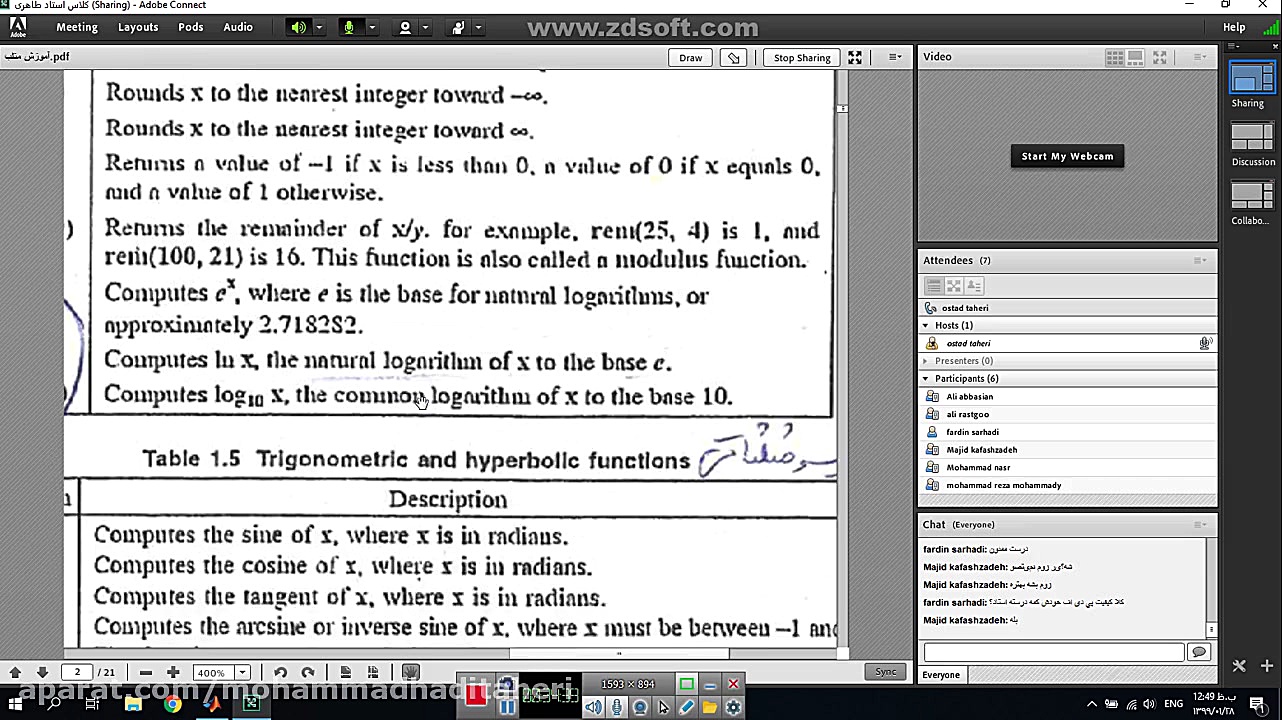Viewport: 1282px width, 720px height.
Task: Open the Audio menu
Action: click(x=238, y=27)
